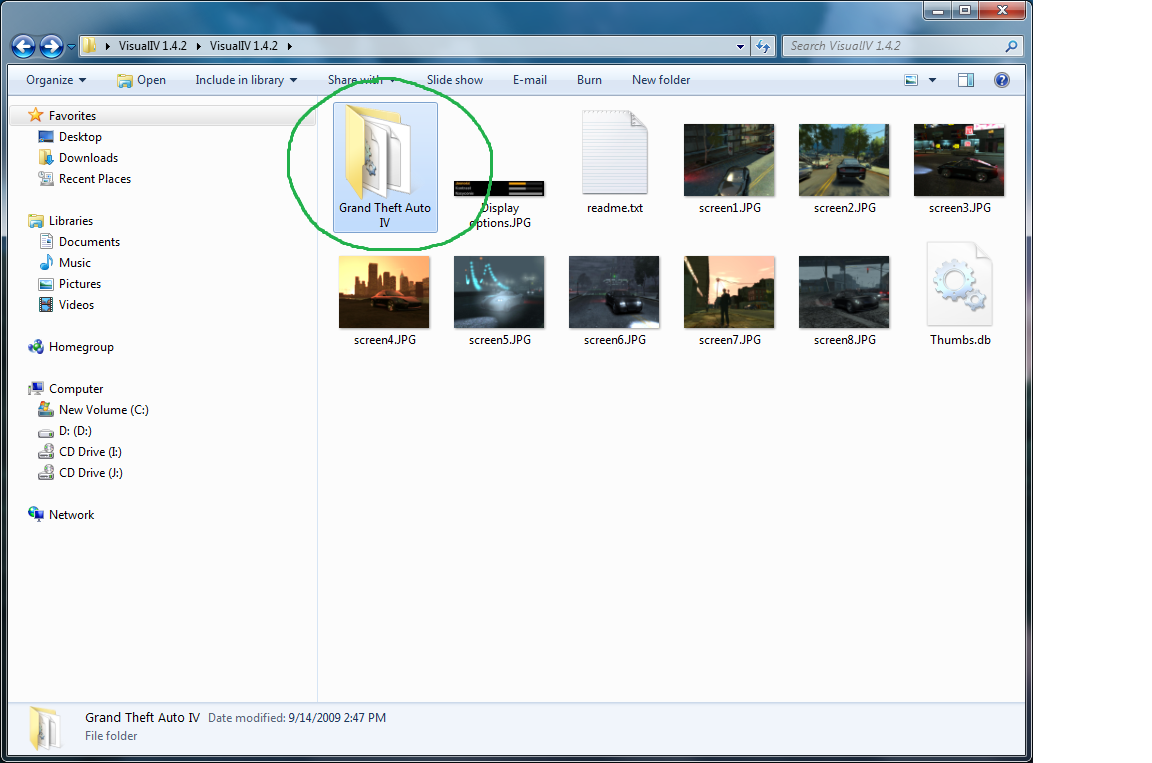1152x763 pixels.
Task: Open the Documents library
Action: point(89,242)
